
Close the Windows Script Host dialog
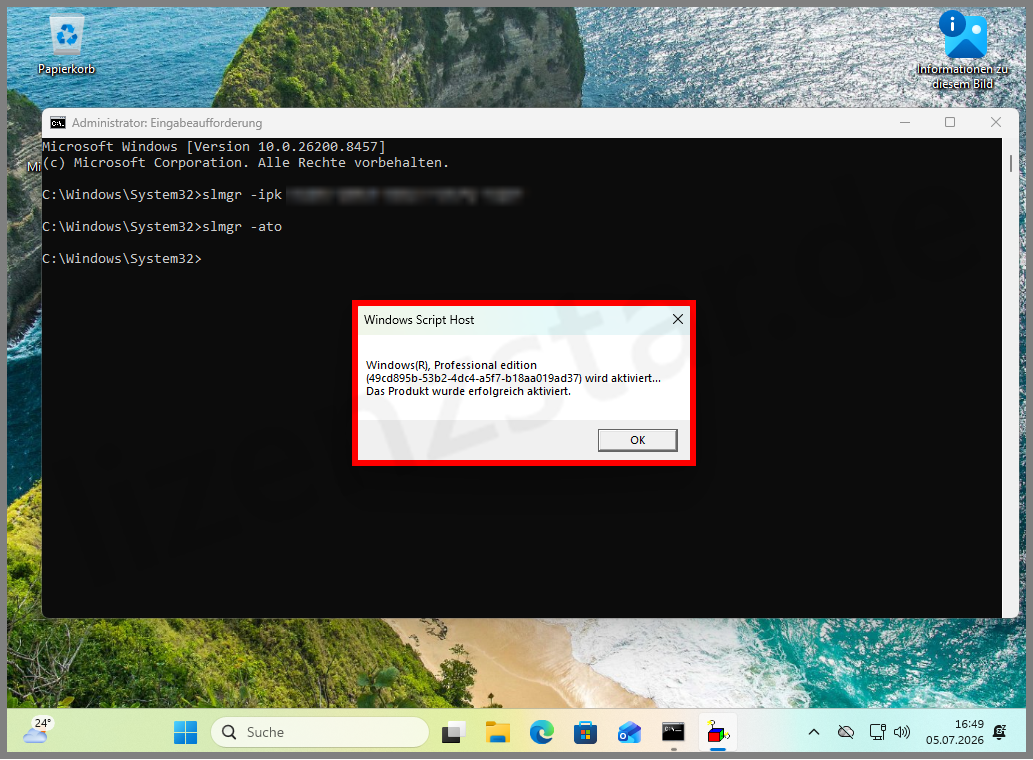coord(677,319)
